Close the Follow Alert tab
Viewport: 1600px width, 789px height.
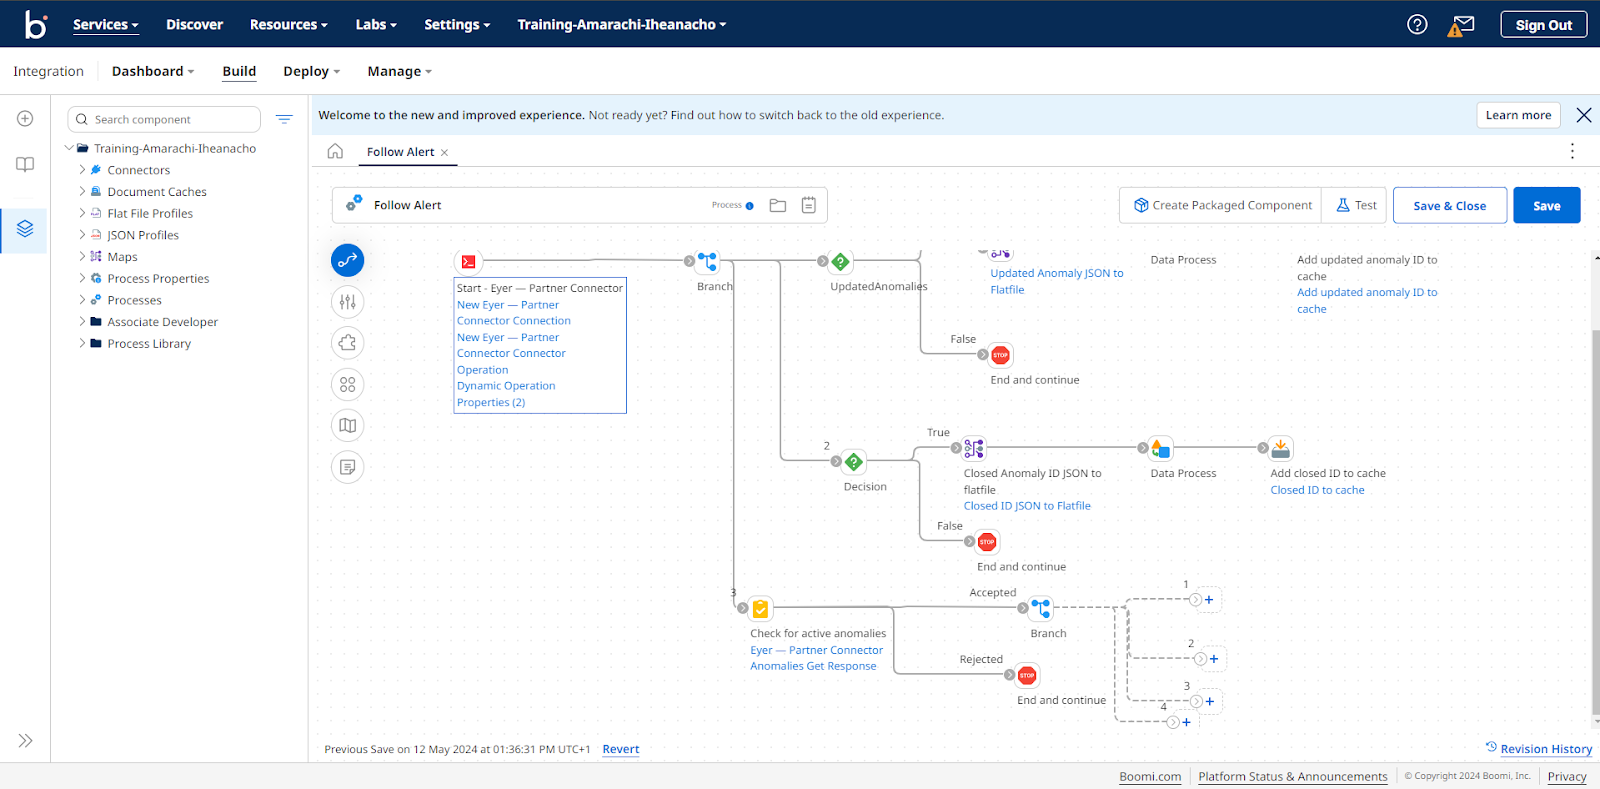[x=445, y=153]
